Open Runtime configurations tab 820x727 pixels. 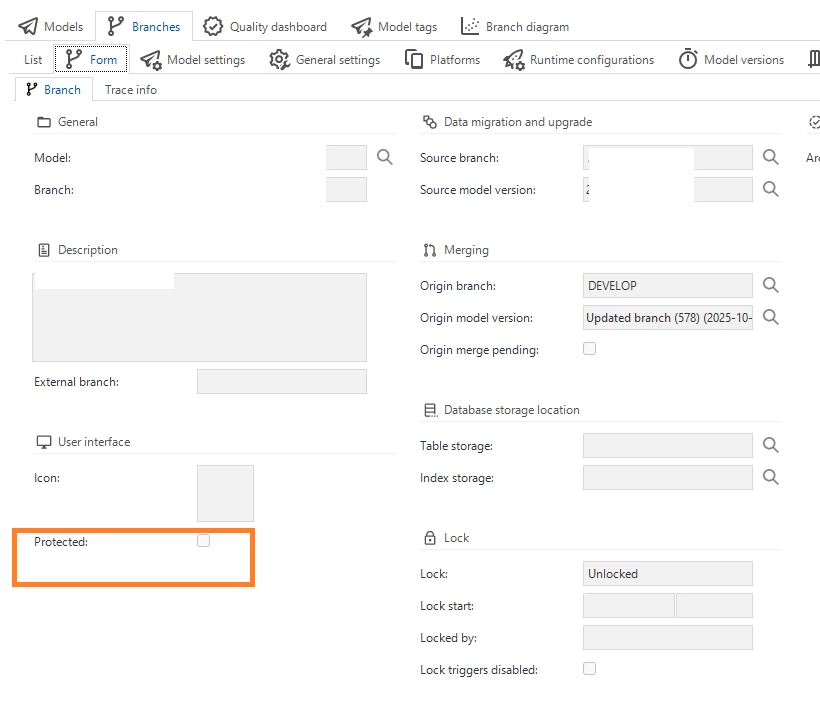coord(578,60)
